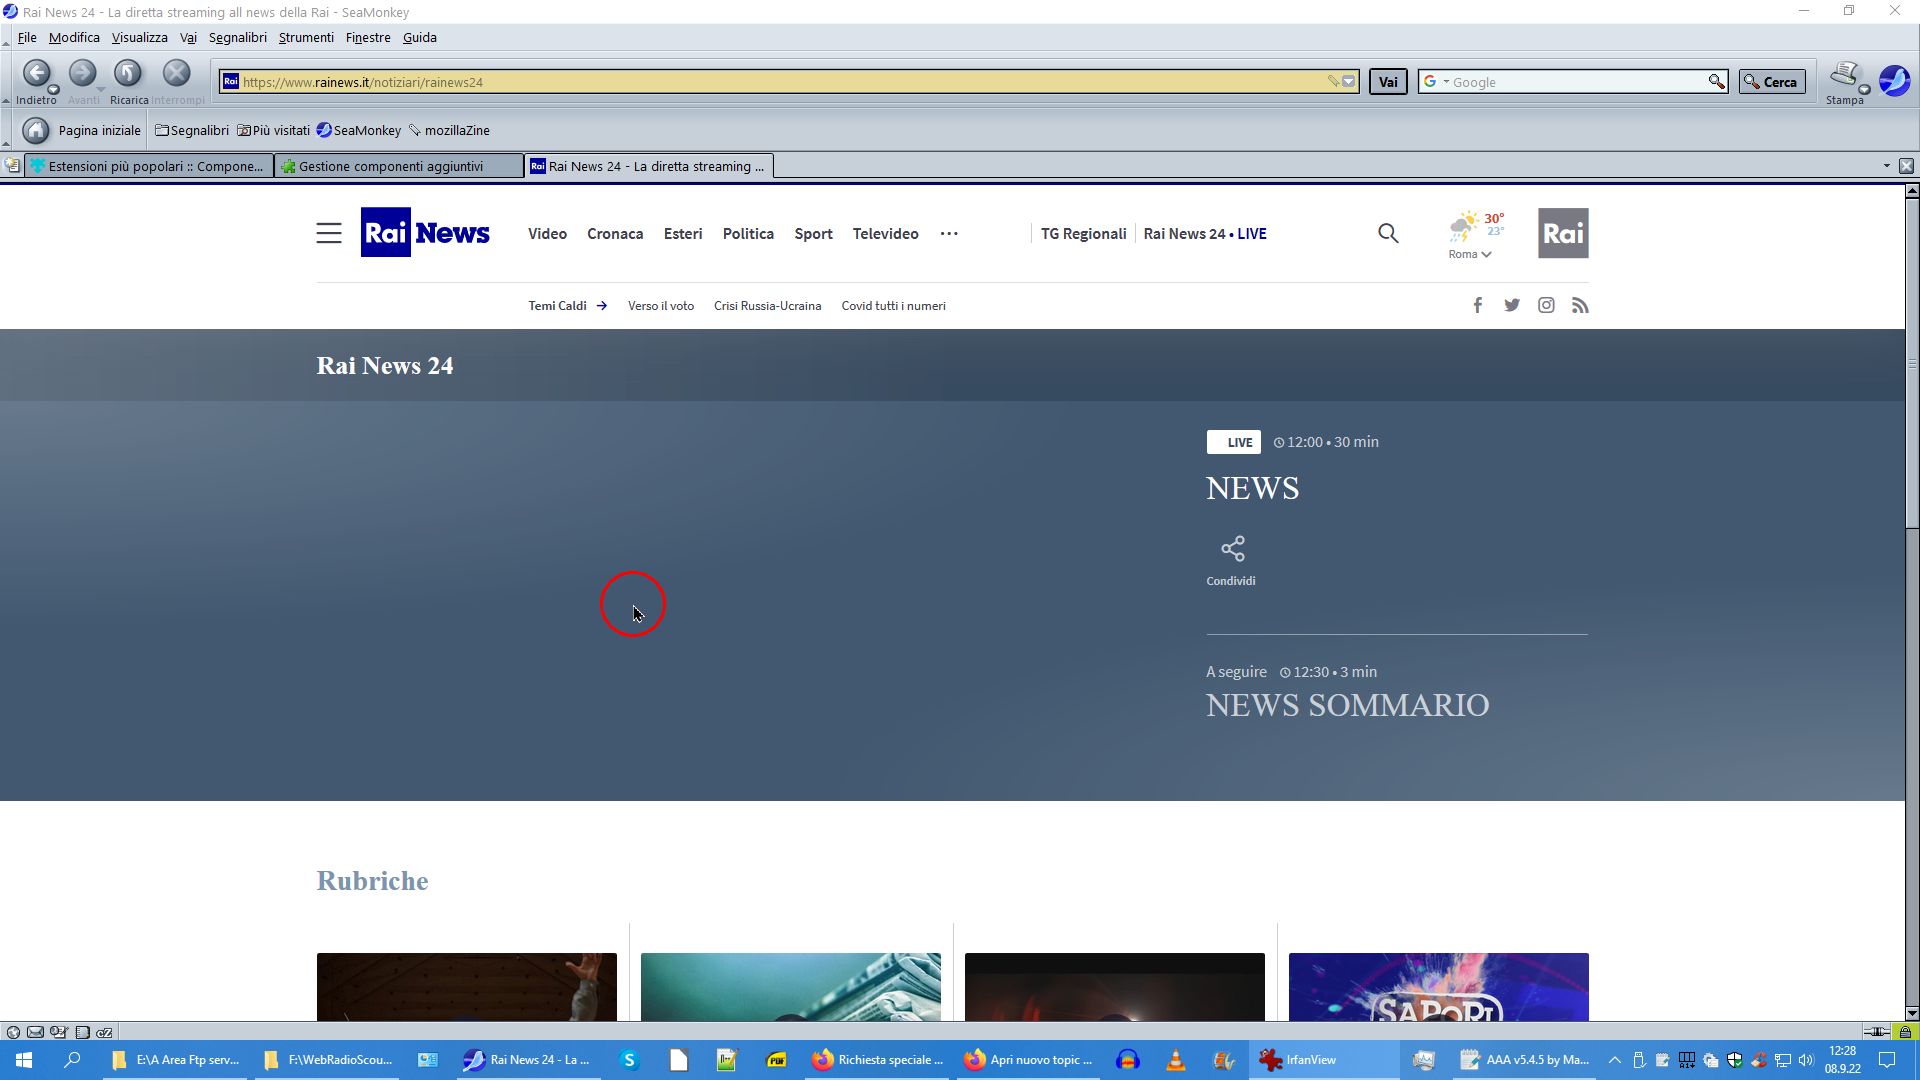Open Crisi Russia-Ucraina hot topic
The image size is (1920, 1080).
click(x=767, y=306)
